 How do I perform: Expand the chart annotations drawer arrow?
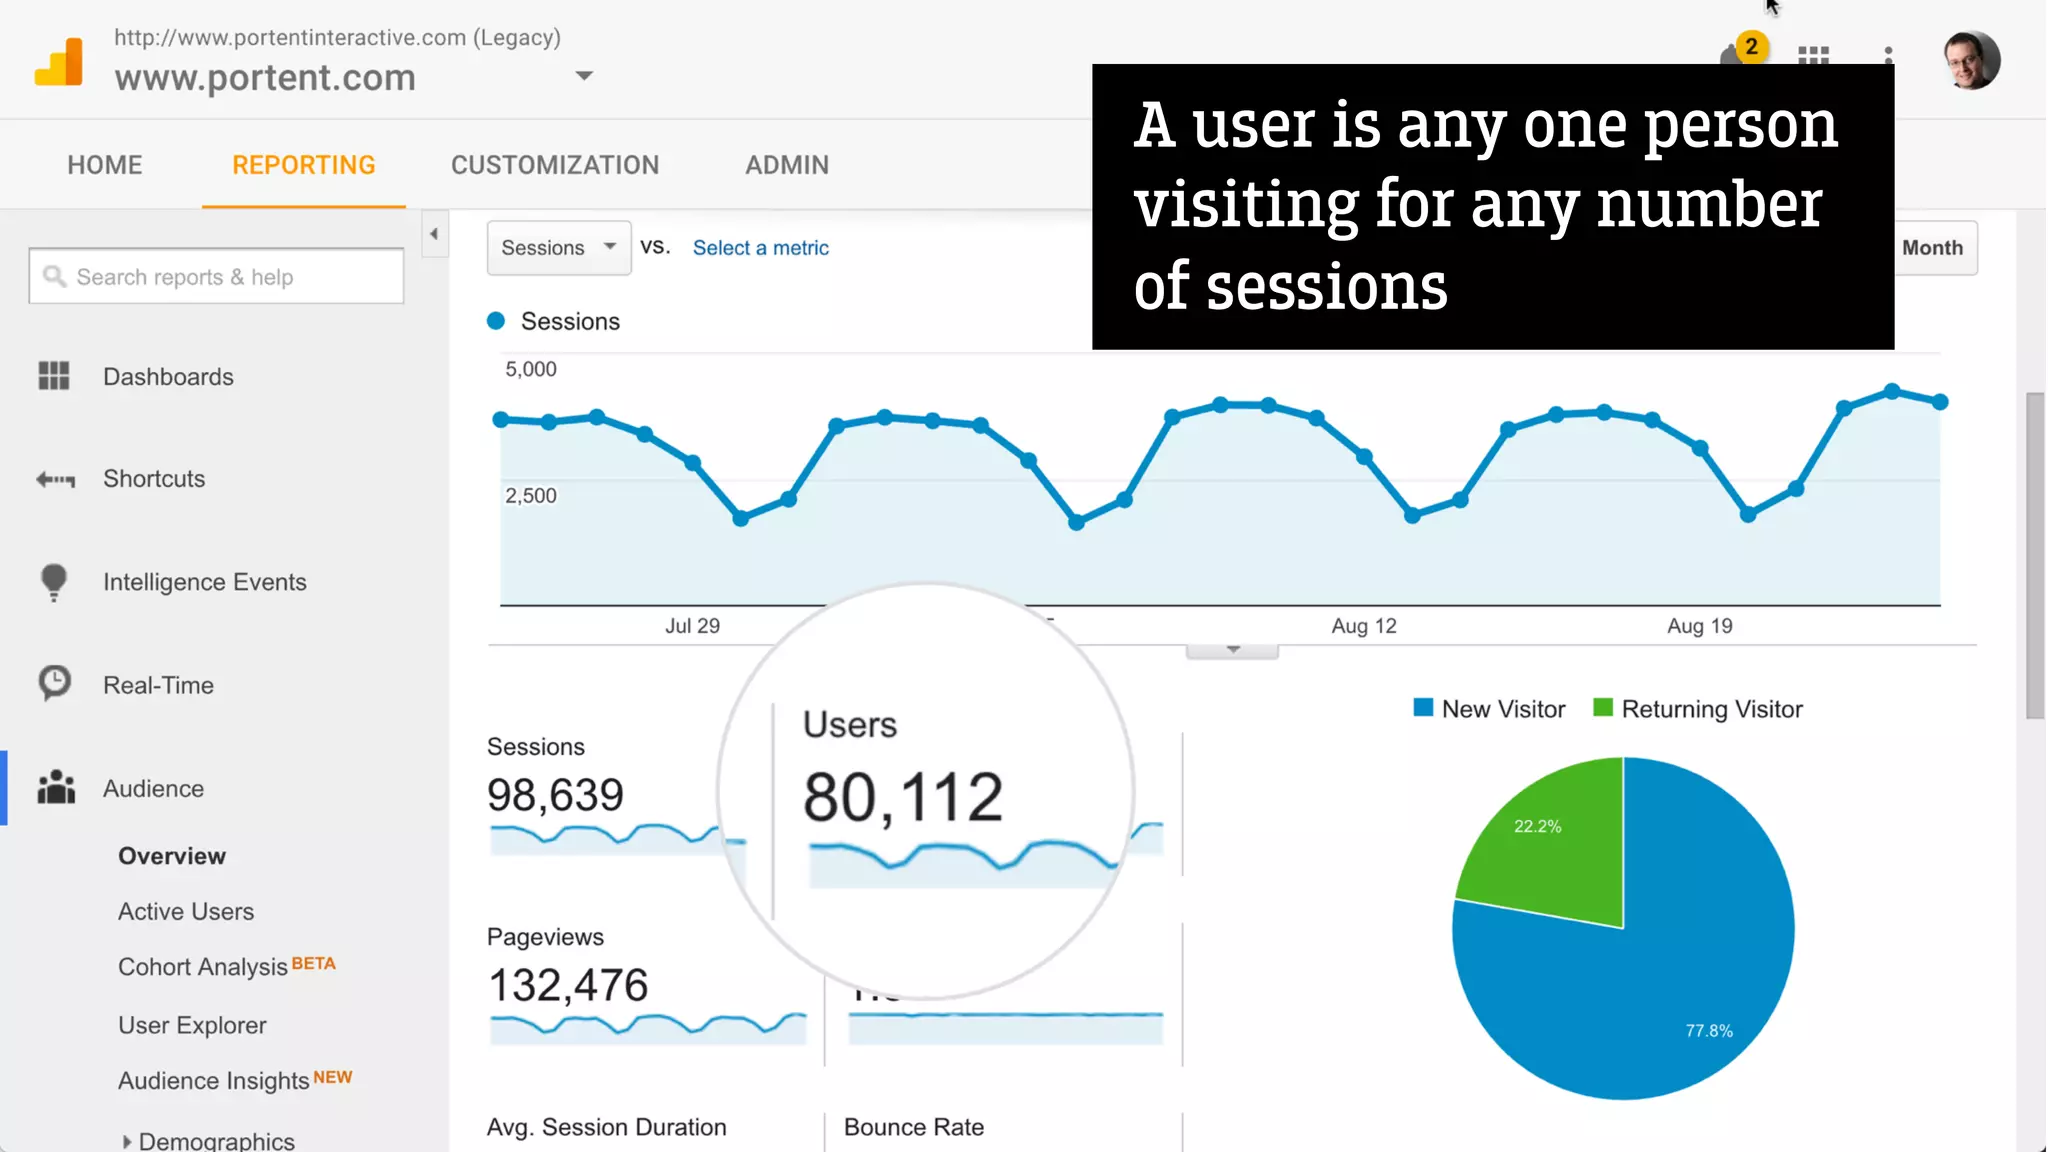[1232, 650]
